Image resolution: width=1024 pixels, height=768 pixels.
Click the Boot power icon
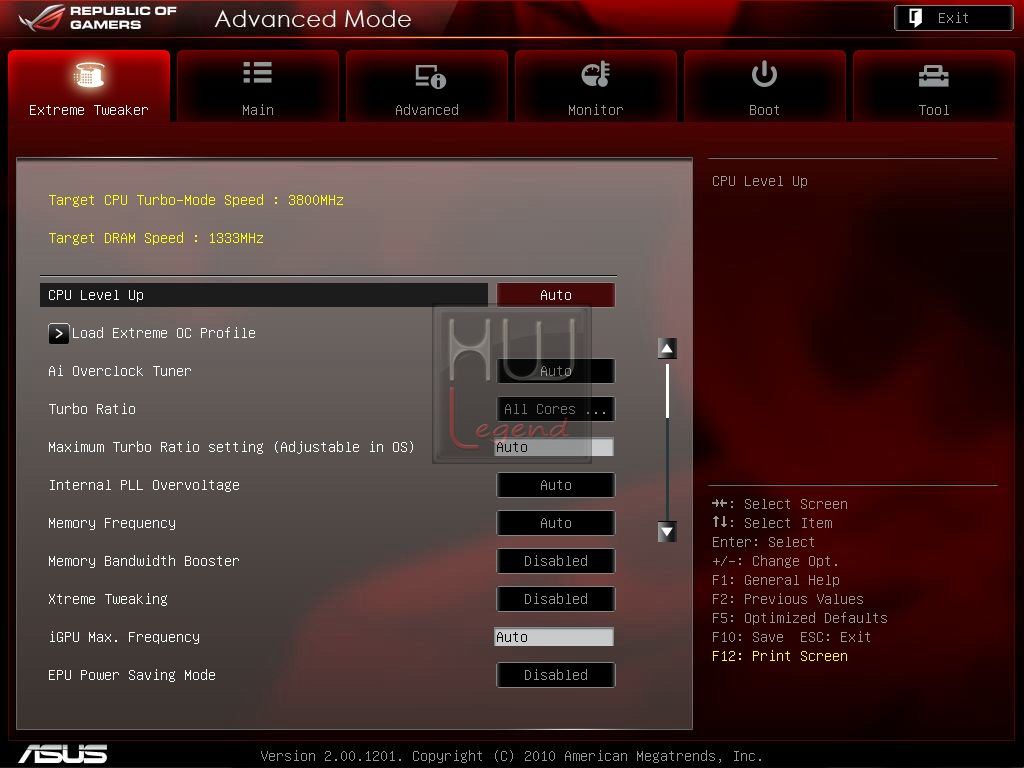point(764,74)
